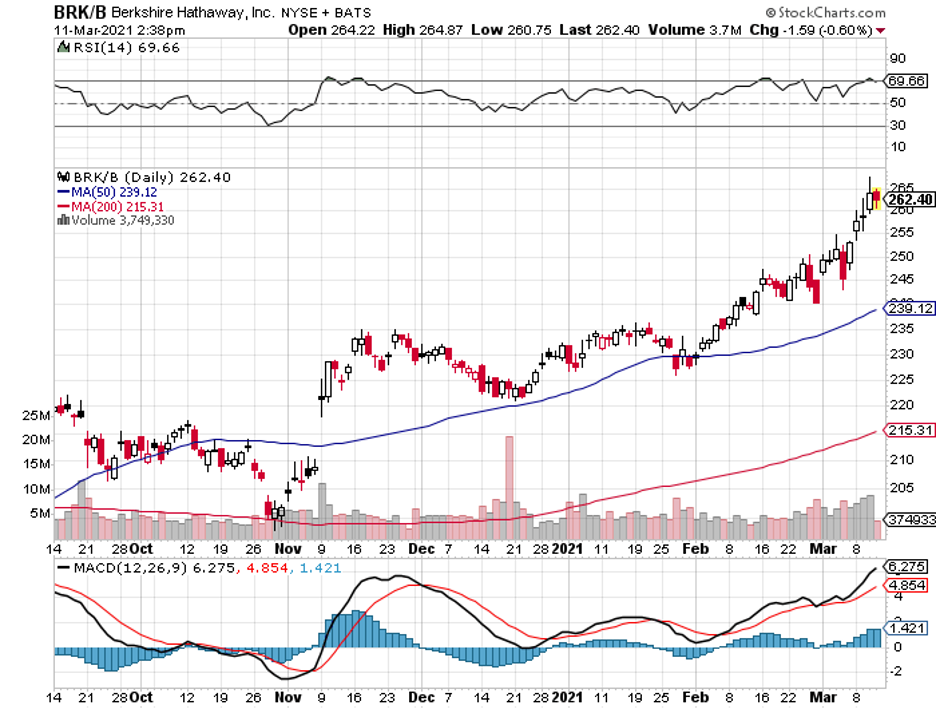Click the BRK/B (Daily) 262.40 legend text
The height and width of the screenshot is (710, 936).
coord(152,177)
